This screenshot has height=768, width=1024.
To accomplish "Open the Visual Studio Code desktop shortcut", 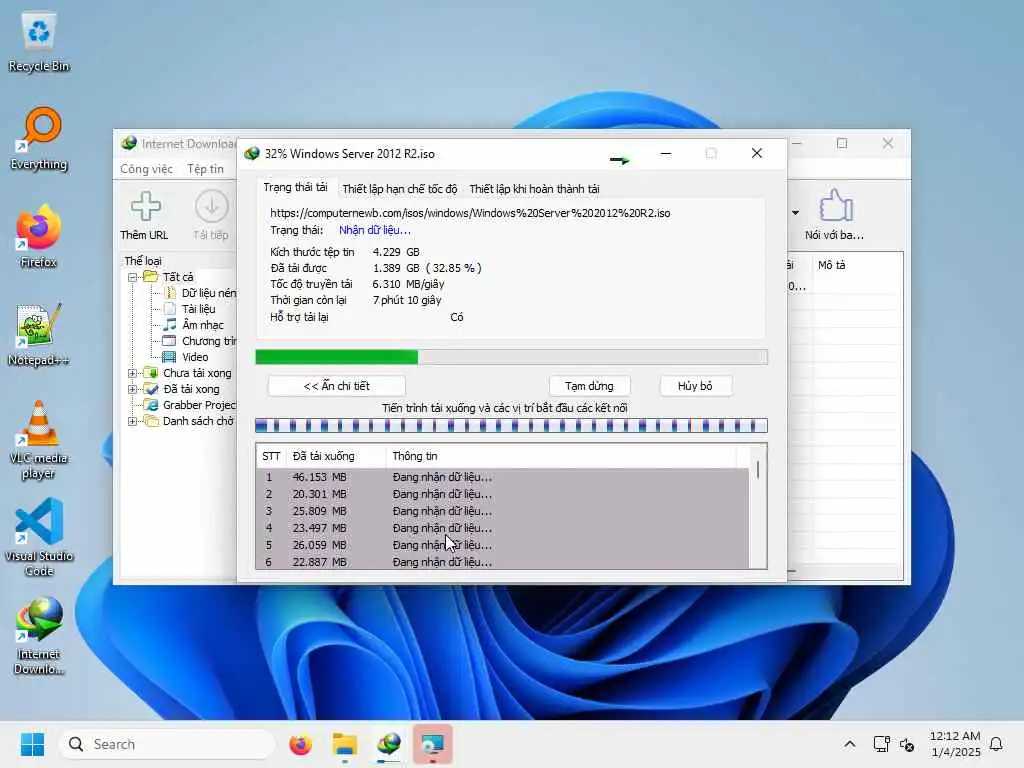I will coord(39,537).
